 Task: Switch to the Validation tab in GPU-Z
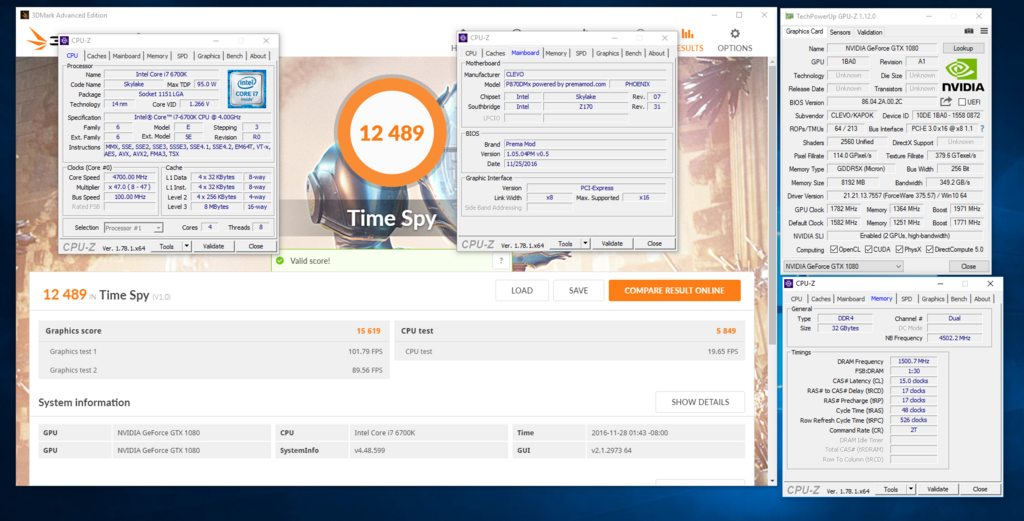pos(869,32)
